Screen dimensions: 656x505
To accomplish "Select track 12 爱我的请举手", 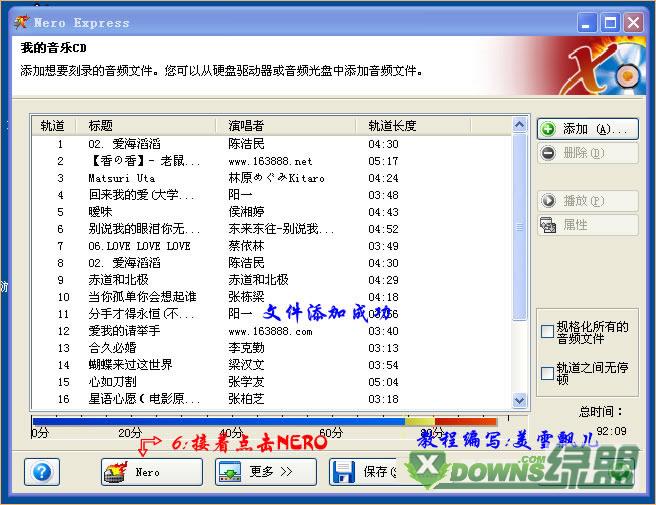I will click(271, 331).
